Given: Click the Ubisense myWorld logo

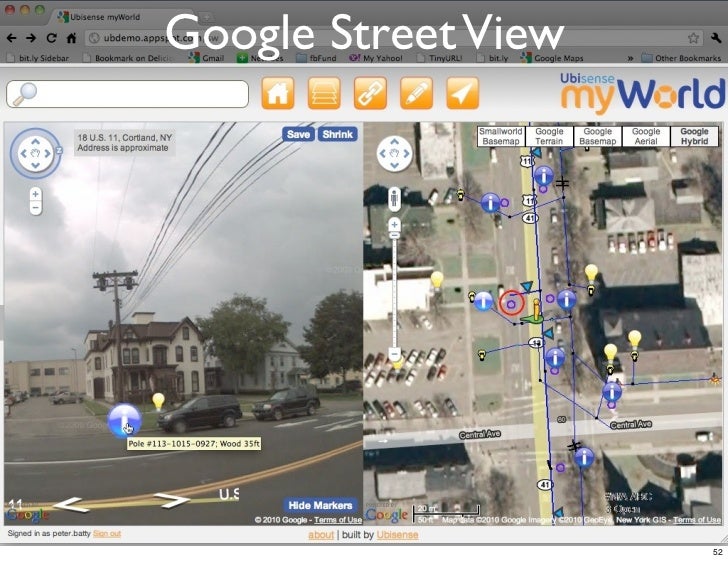Looking at the screenshot, I should pyautogui.click(x=642, y=93).
